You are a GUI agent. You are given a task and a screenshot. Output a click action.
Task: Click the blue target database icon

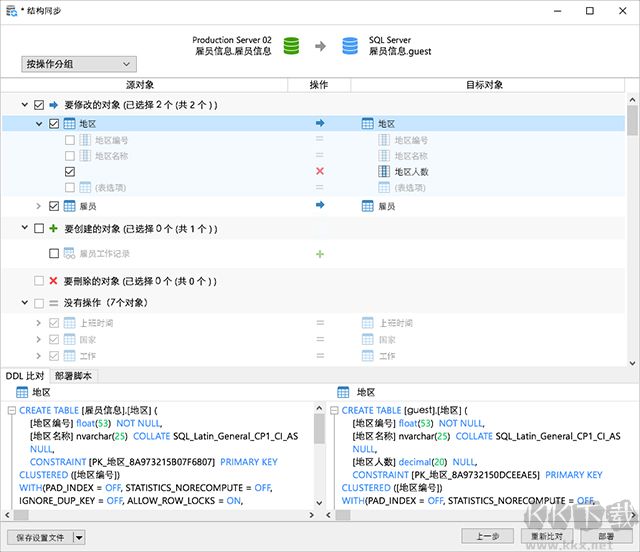[x=350, y=46]
